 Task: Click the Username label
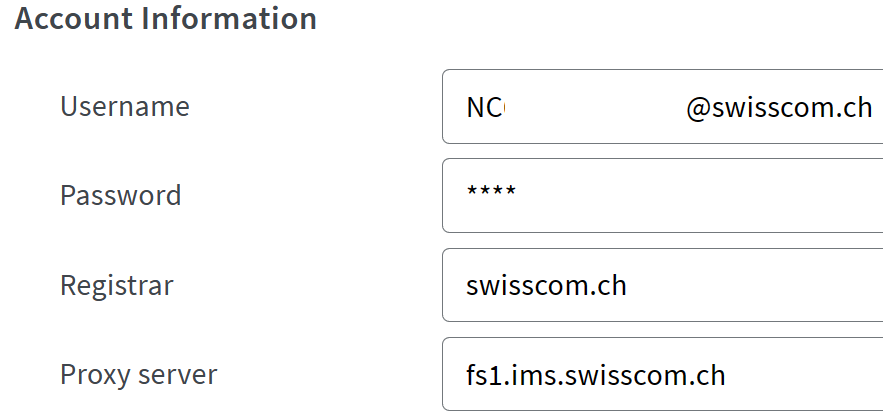(125, 106)
